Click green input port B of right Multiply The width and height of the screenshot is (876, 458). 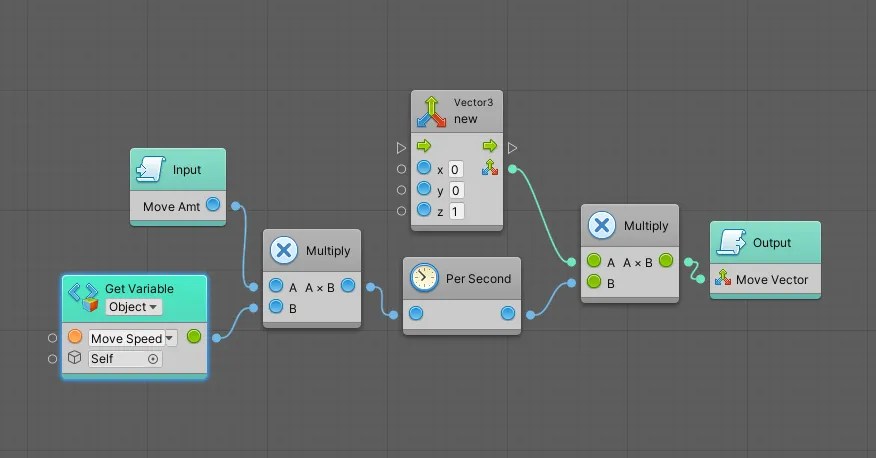[x=594, y=281]
